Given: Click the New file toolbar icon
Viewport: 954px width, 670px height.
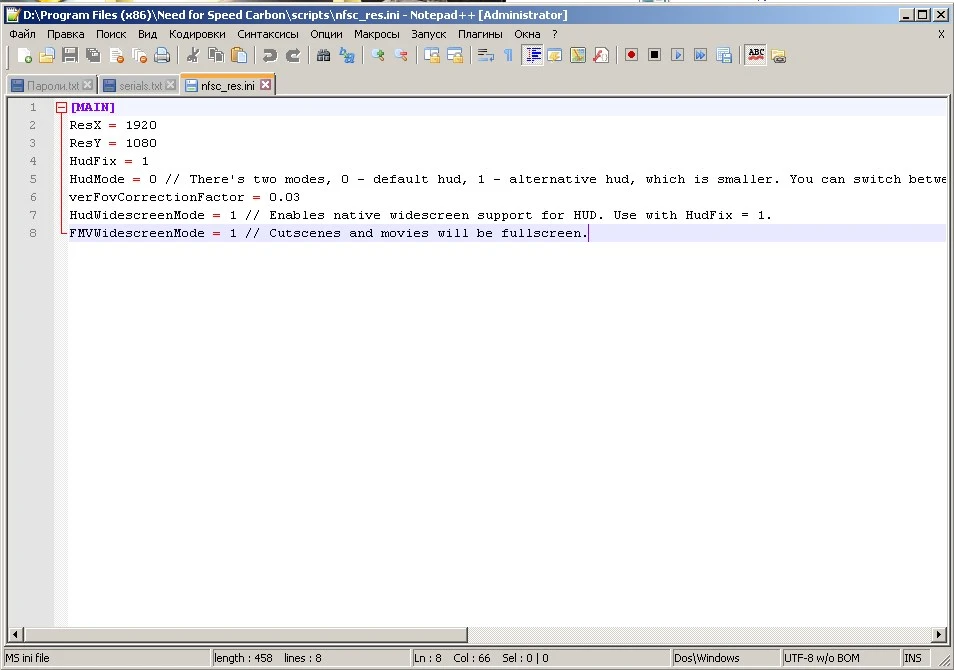Looking at the screenshot, I should 25,55.
